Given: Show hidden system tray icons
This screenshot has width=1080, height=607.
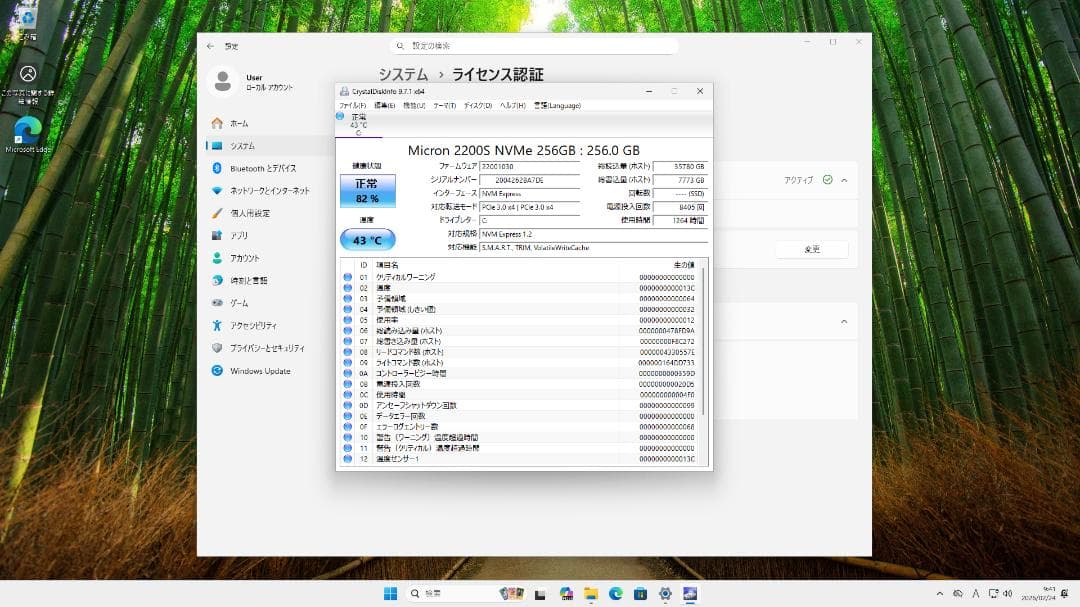Looking at the screenshot, I should click(939, 594).
